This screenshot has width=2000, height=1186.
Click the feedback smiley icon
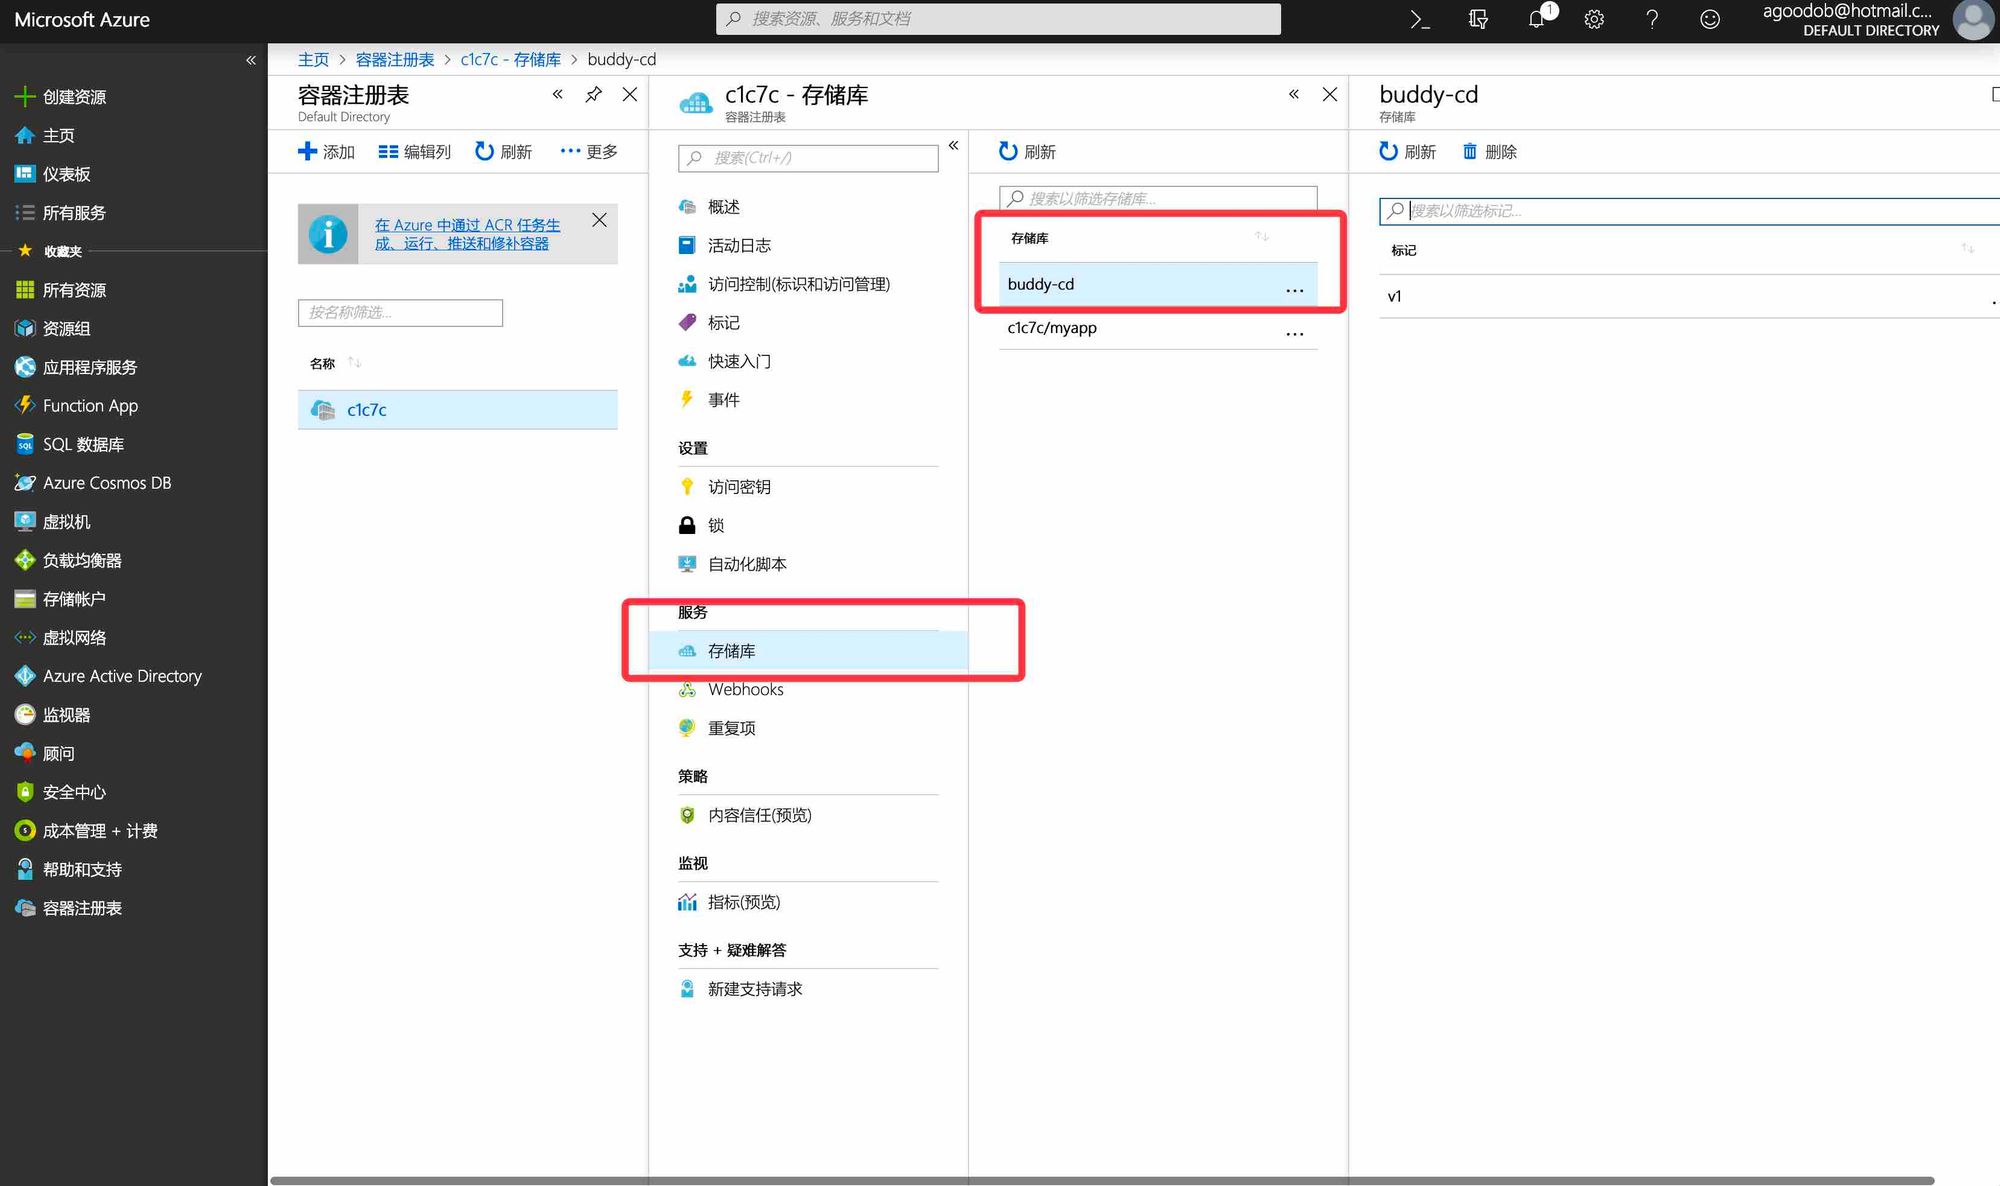(1710, 19)
